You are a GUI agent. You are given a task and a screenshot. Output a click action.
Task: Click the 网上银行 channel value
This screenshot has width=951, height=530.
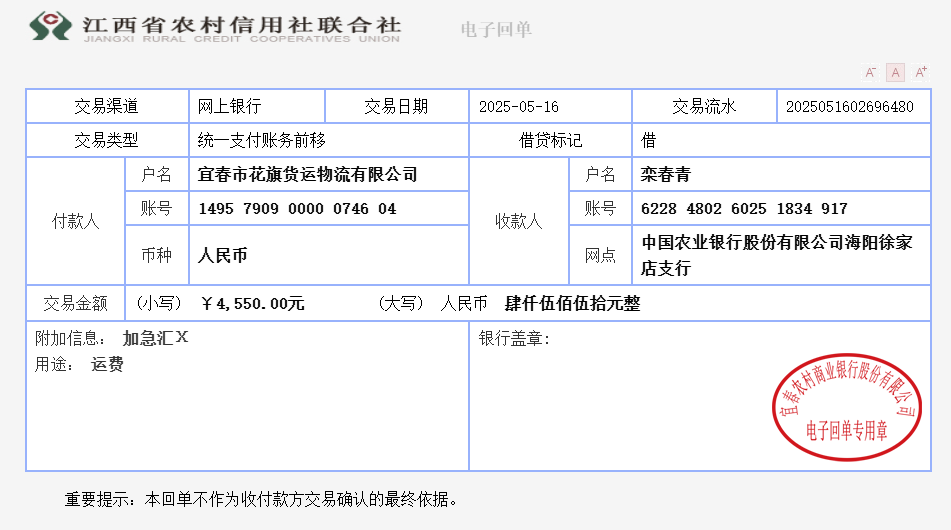click(229, 107)
